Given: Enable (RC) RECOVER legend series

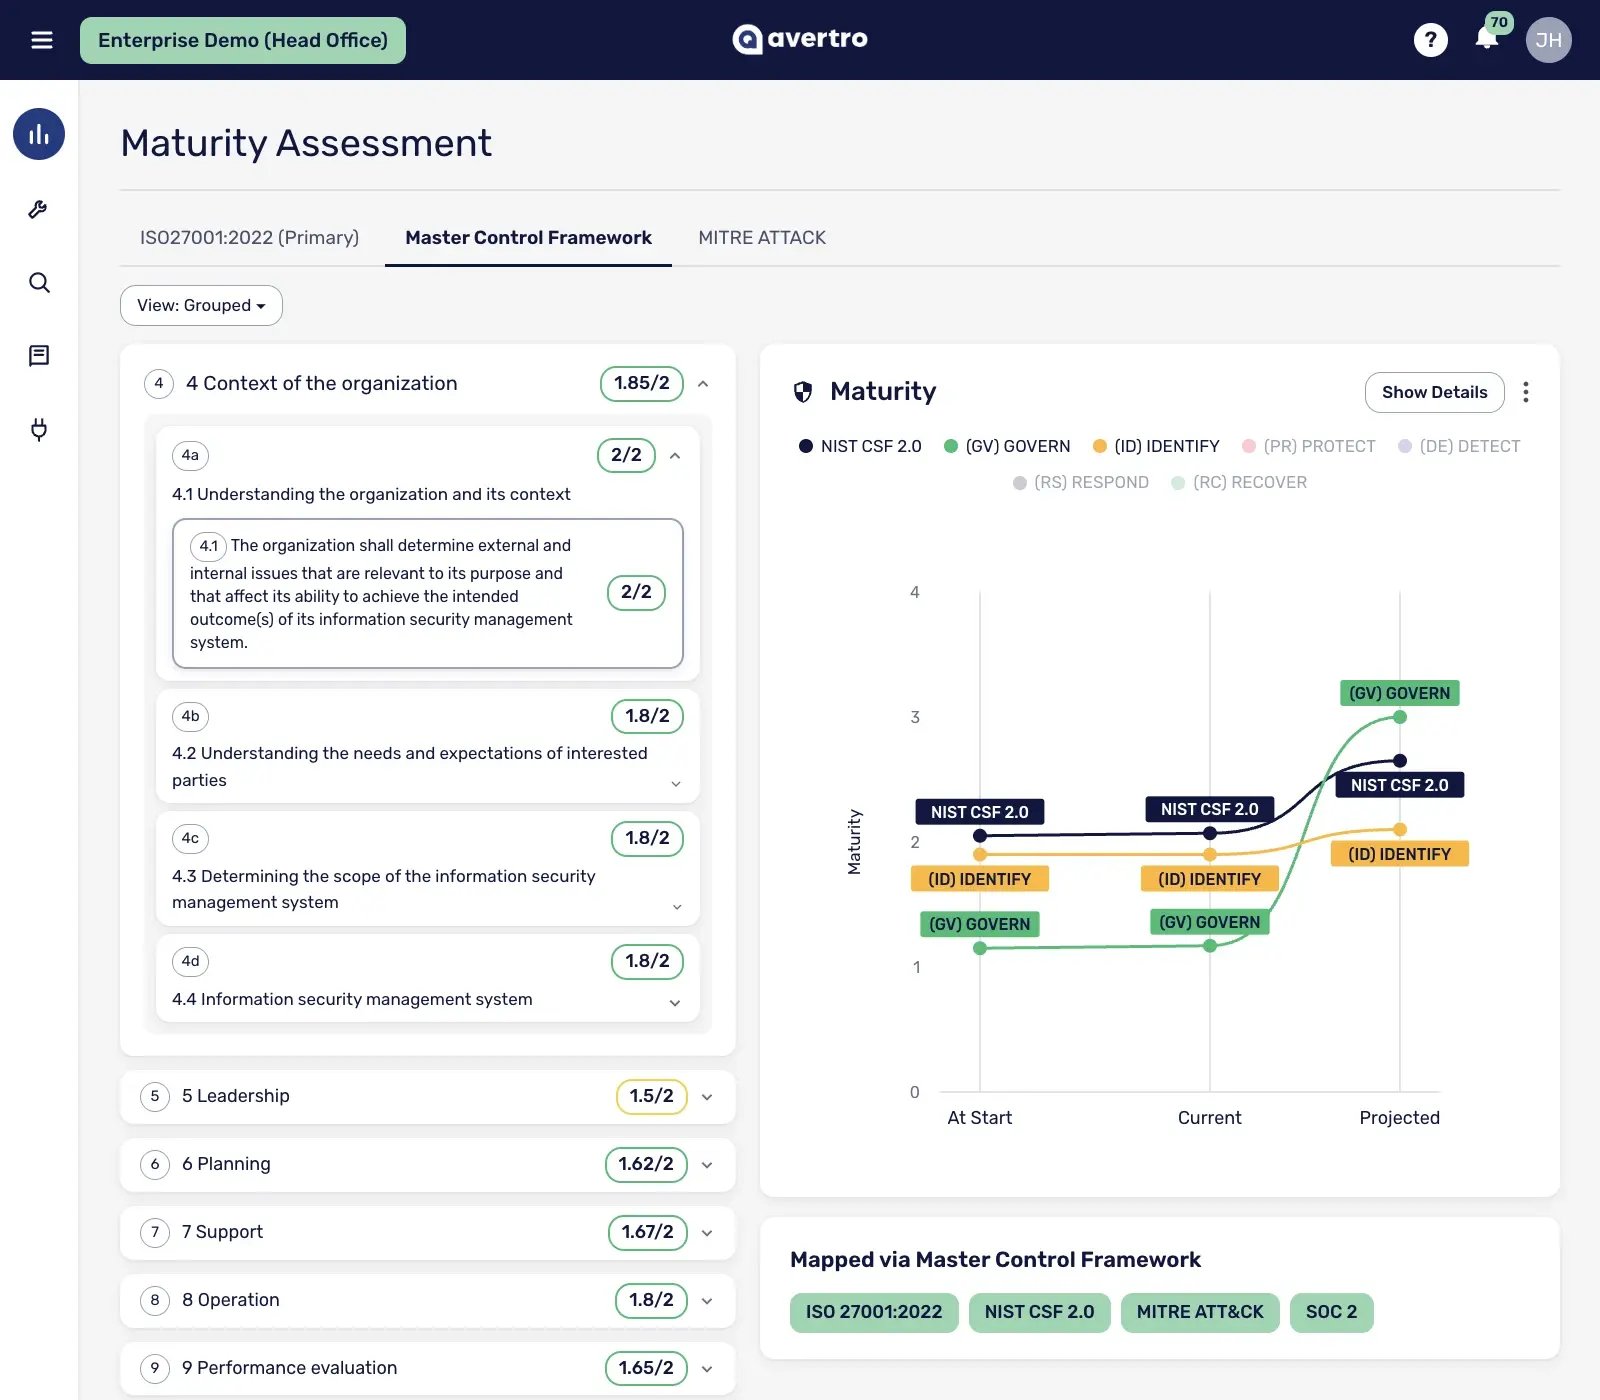Looking at the screenshot, I should pos(1239,482).
